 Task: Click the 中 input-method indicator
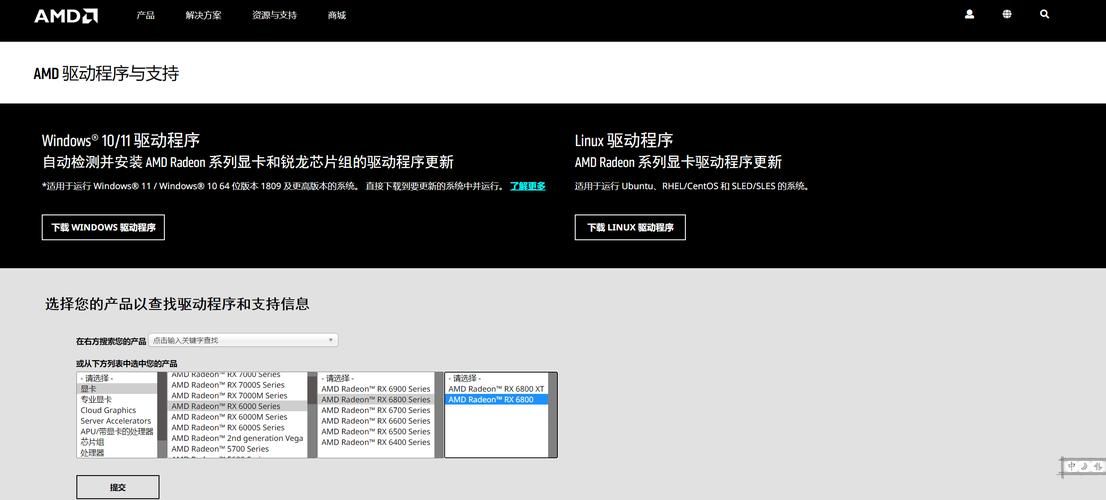pos(1072,467)
